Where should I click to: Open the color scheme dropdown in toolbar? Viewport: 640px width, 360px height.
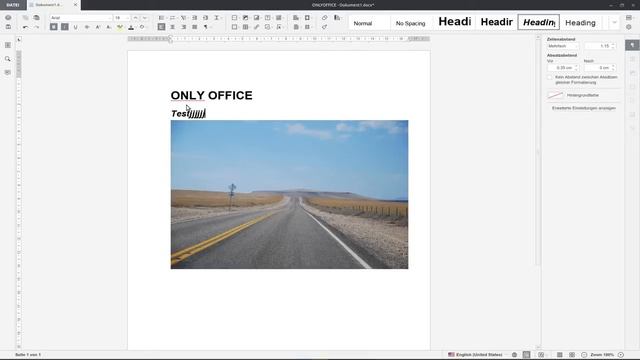pos(337,18)
